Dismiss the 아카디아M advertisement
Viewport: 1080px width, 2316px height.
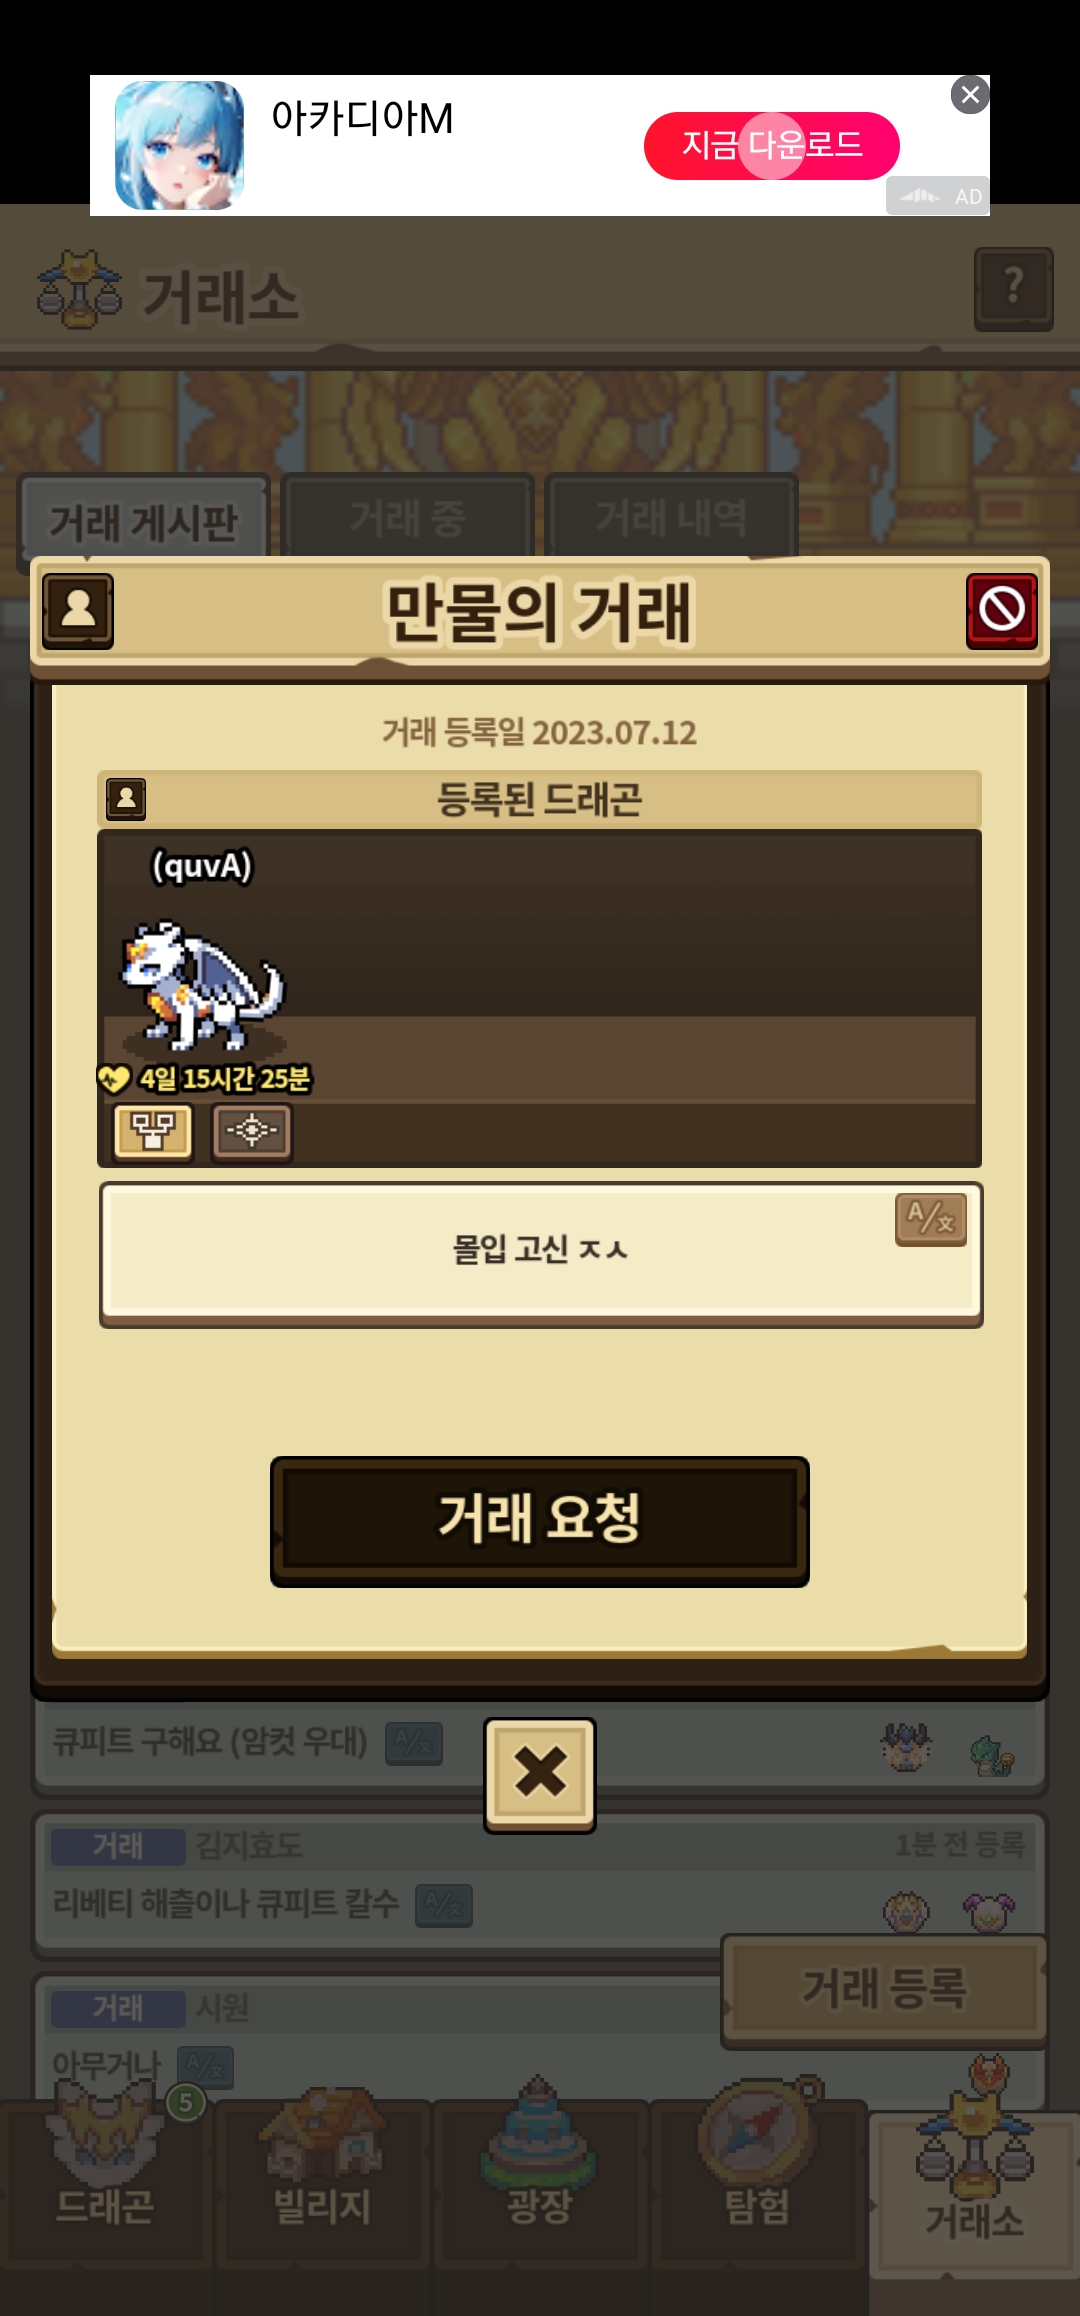pyautogui.click(x=970, y=95)
